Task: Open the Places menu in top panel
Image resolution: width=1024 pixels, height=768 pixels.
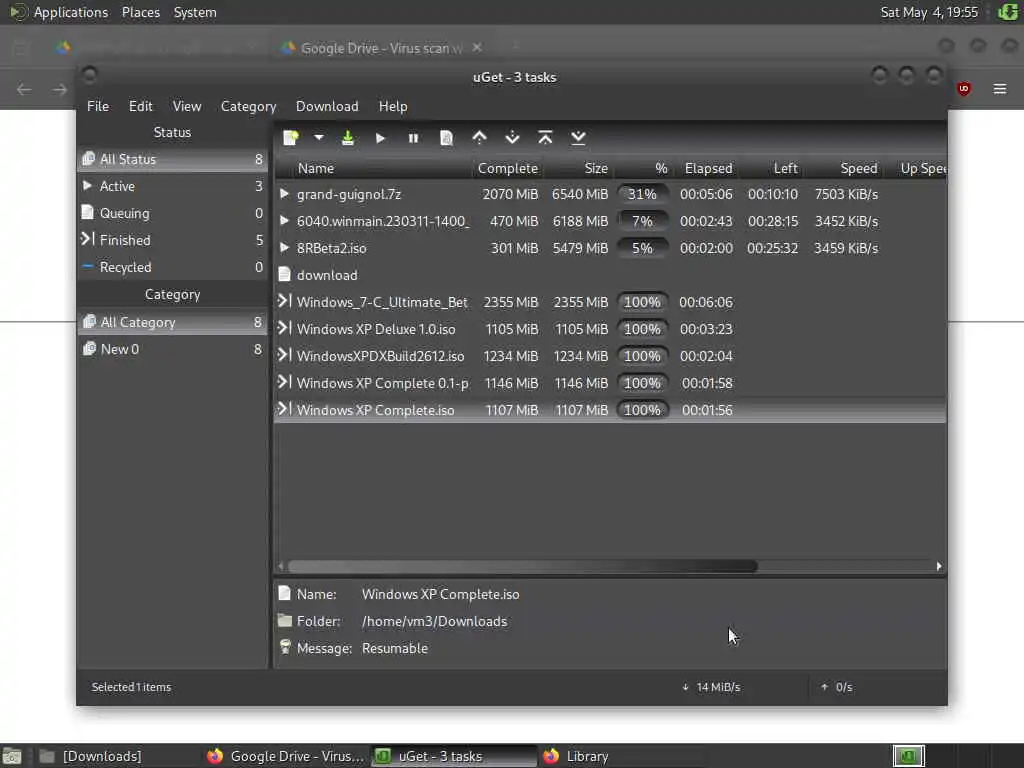Action: [141, 12]
